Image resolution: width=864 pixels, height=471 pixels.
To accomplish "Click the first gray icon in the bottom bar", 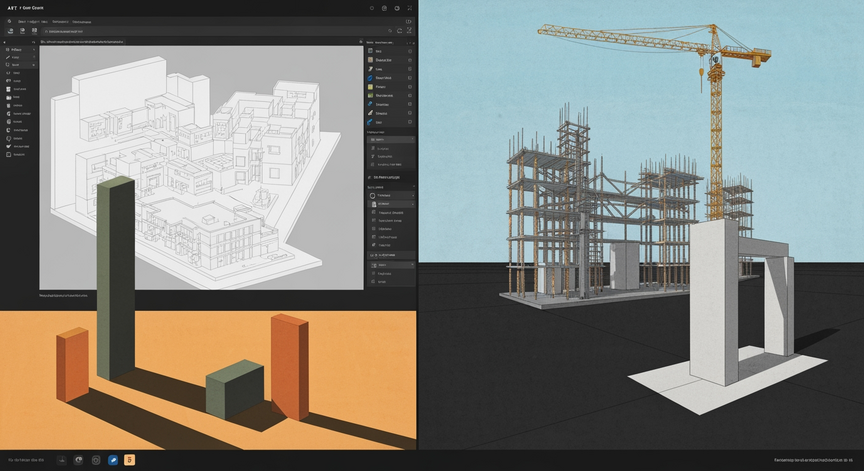I will 62,460.
